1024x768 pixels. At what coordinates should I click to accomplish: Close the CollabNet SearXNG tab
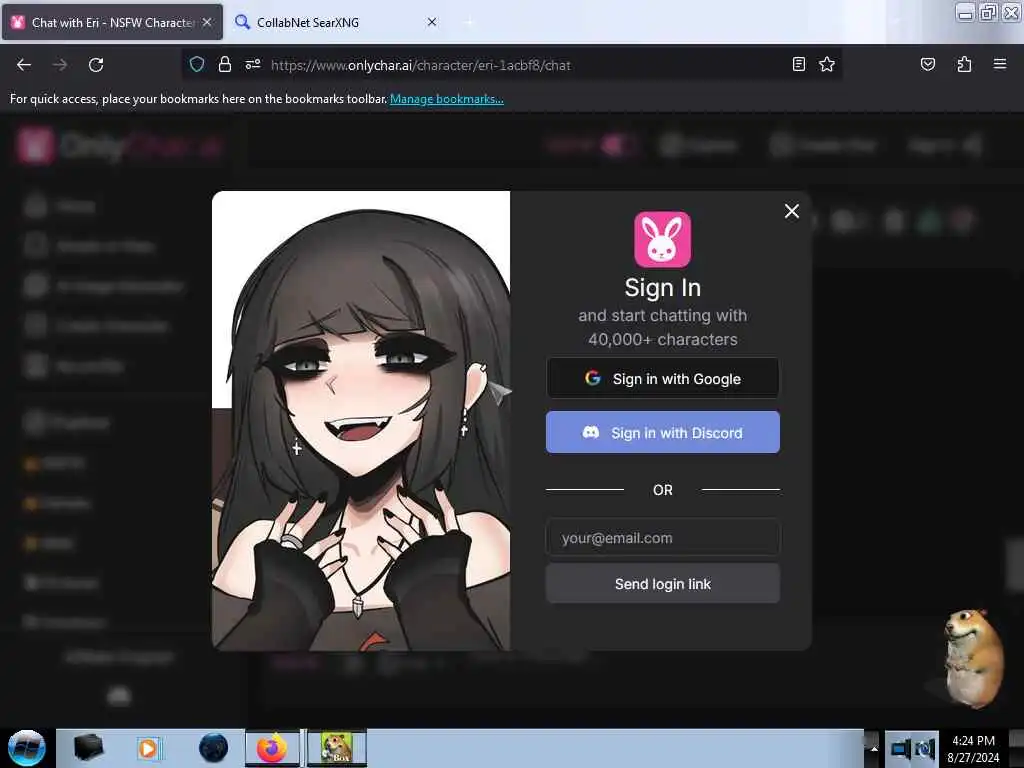[x=432, y=22]
